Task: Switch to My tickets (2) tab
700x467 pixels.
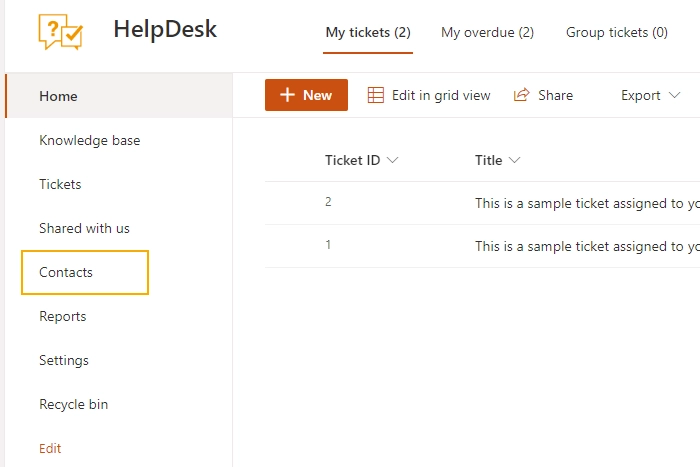Action: [x=368, y=33]
